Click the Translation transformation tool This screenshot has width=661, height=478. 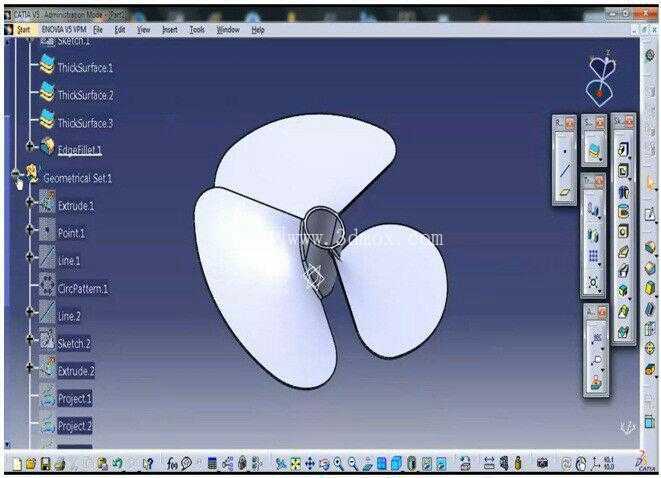[593, 208]
